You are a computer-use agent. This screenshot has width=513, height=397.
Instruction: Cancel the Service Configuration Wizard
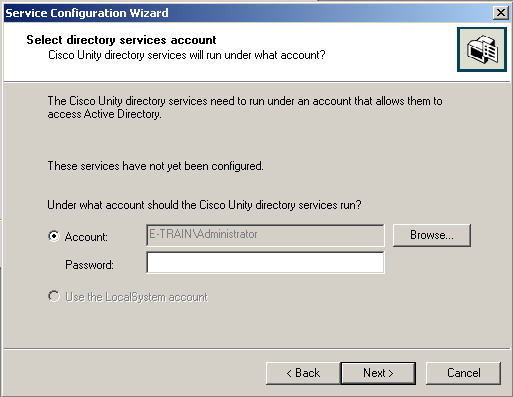463,373
